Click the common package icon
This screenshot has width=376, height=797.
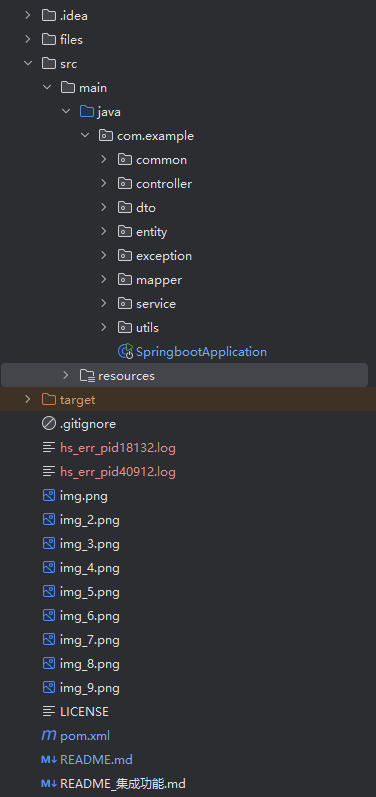(125, 160)
